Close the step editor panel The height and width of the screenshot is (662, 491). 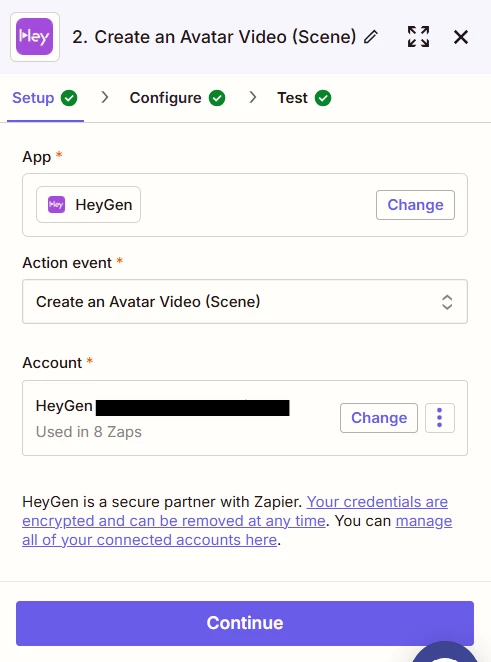pos(461,37)
